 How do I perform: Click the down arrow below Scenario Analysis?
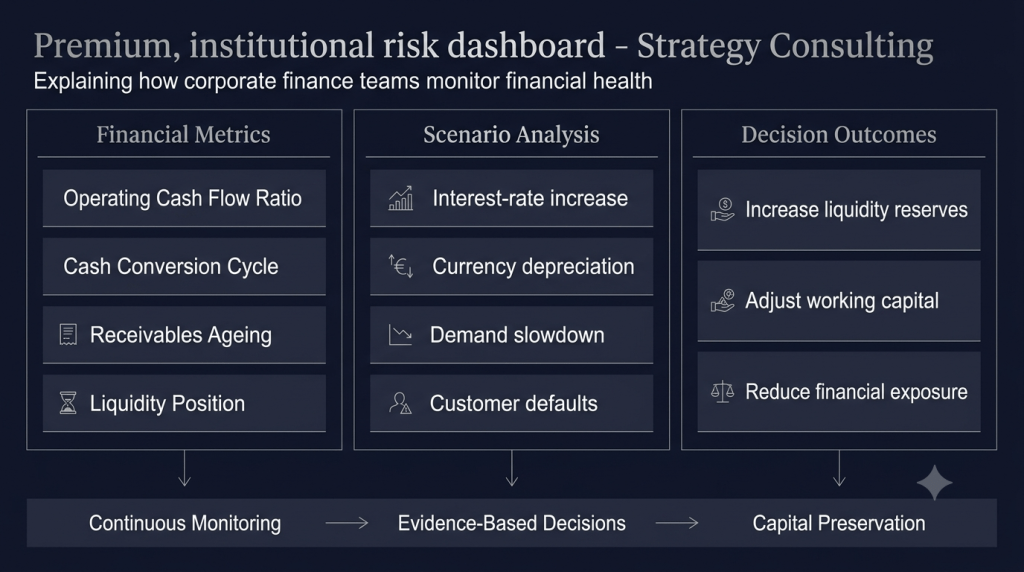(x=512, y=469)
